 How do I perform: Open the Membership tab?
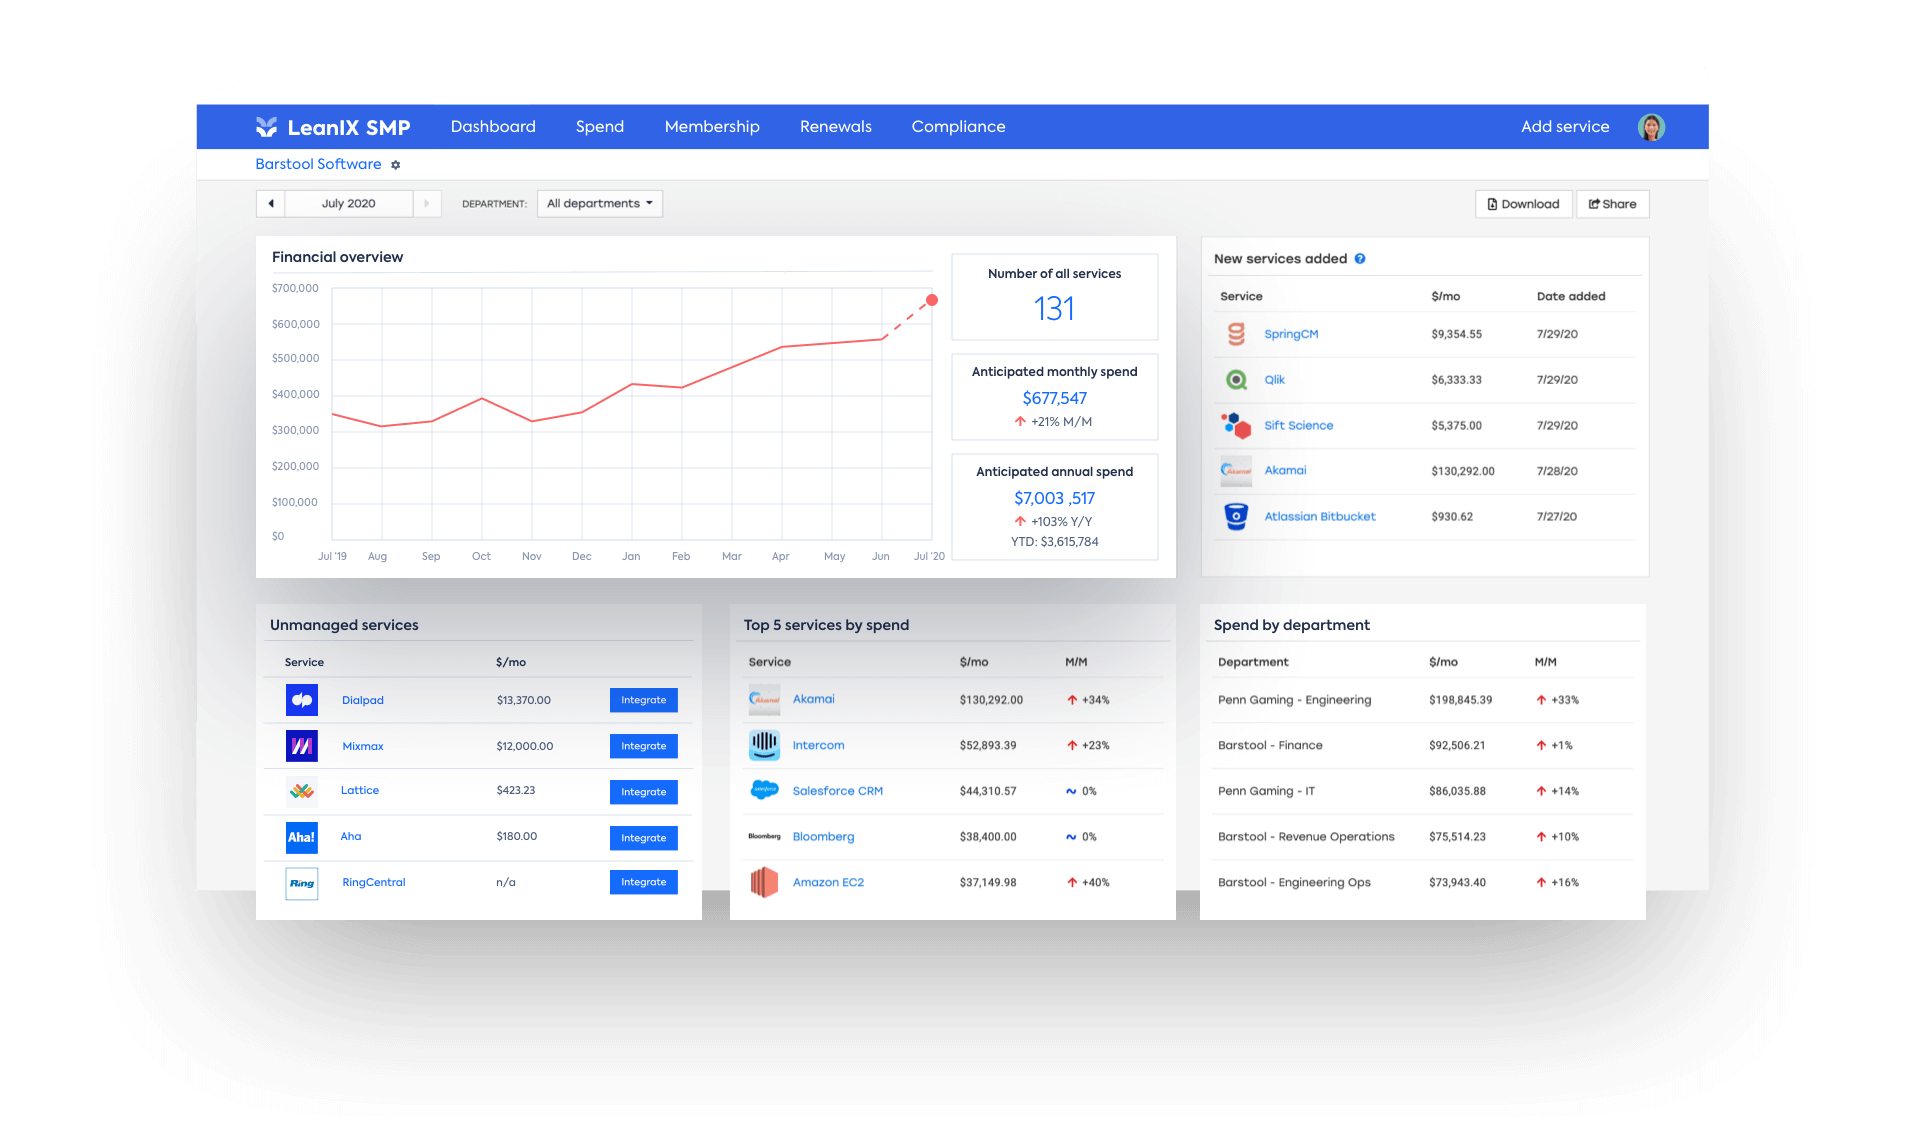(x=712, y=127)
